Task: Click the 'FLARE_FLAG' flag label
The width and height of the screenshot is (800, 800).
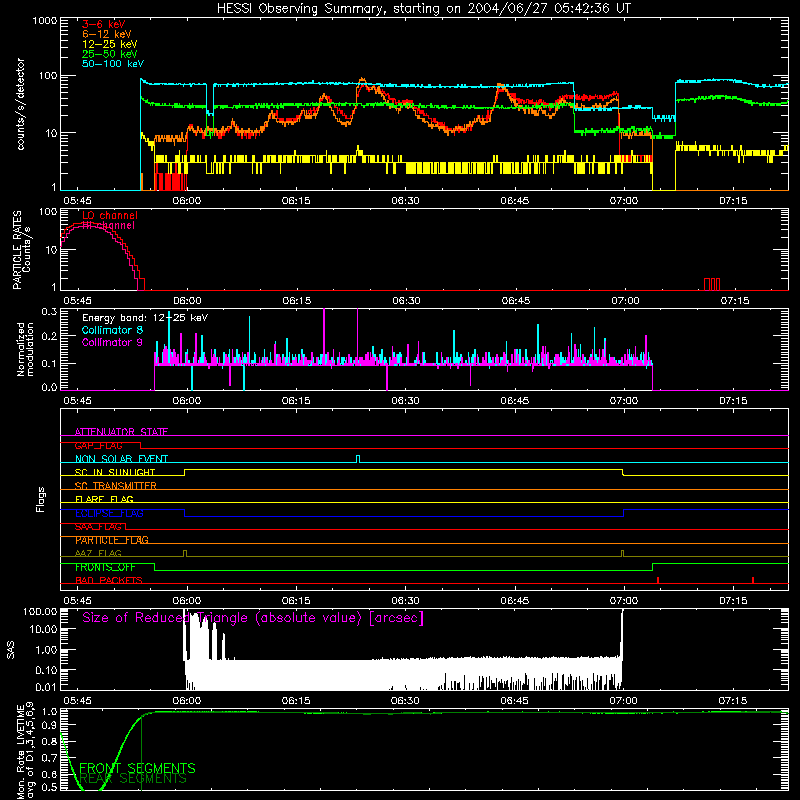Action: click(104, 499)
